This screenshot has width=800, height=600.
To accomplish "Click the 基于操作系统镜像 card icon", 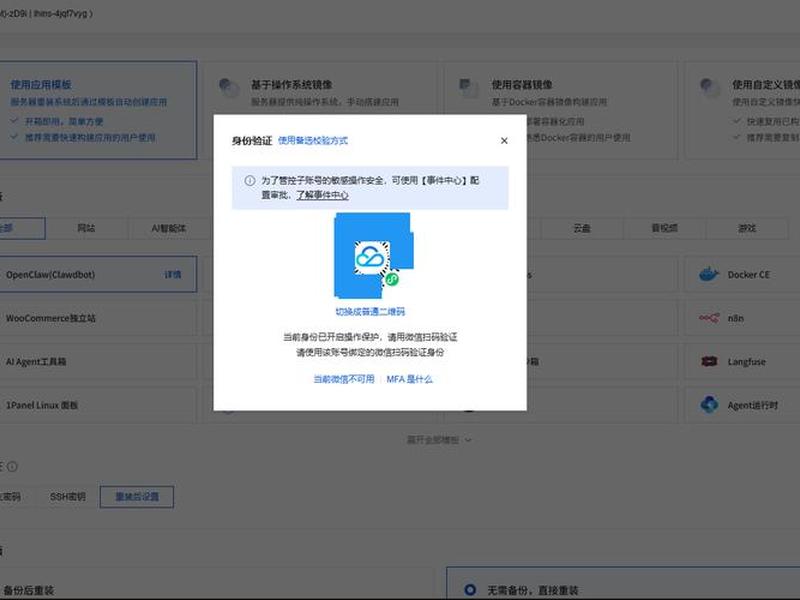I will coord(229,87).
